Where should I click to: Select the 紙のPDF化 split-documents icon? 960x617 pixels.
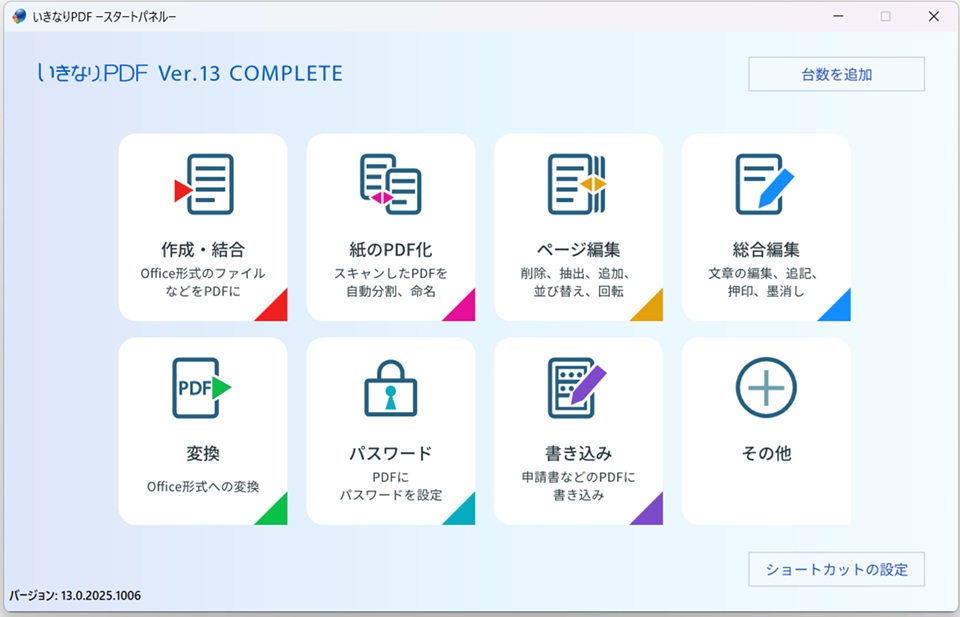(390, 184)
